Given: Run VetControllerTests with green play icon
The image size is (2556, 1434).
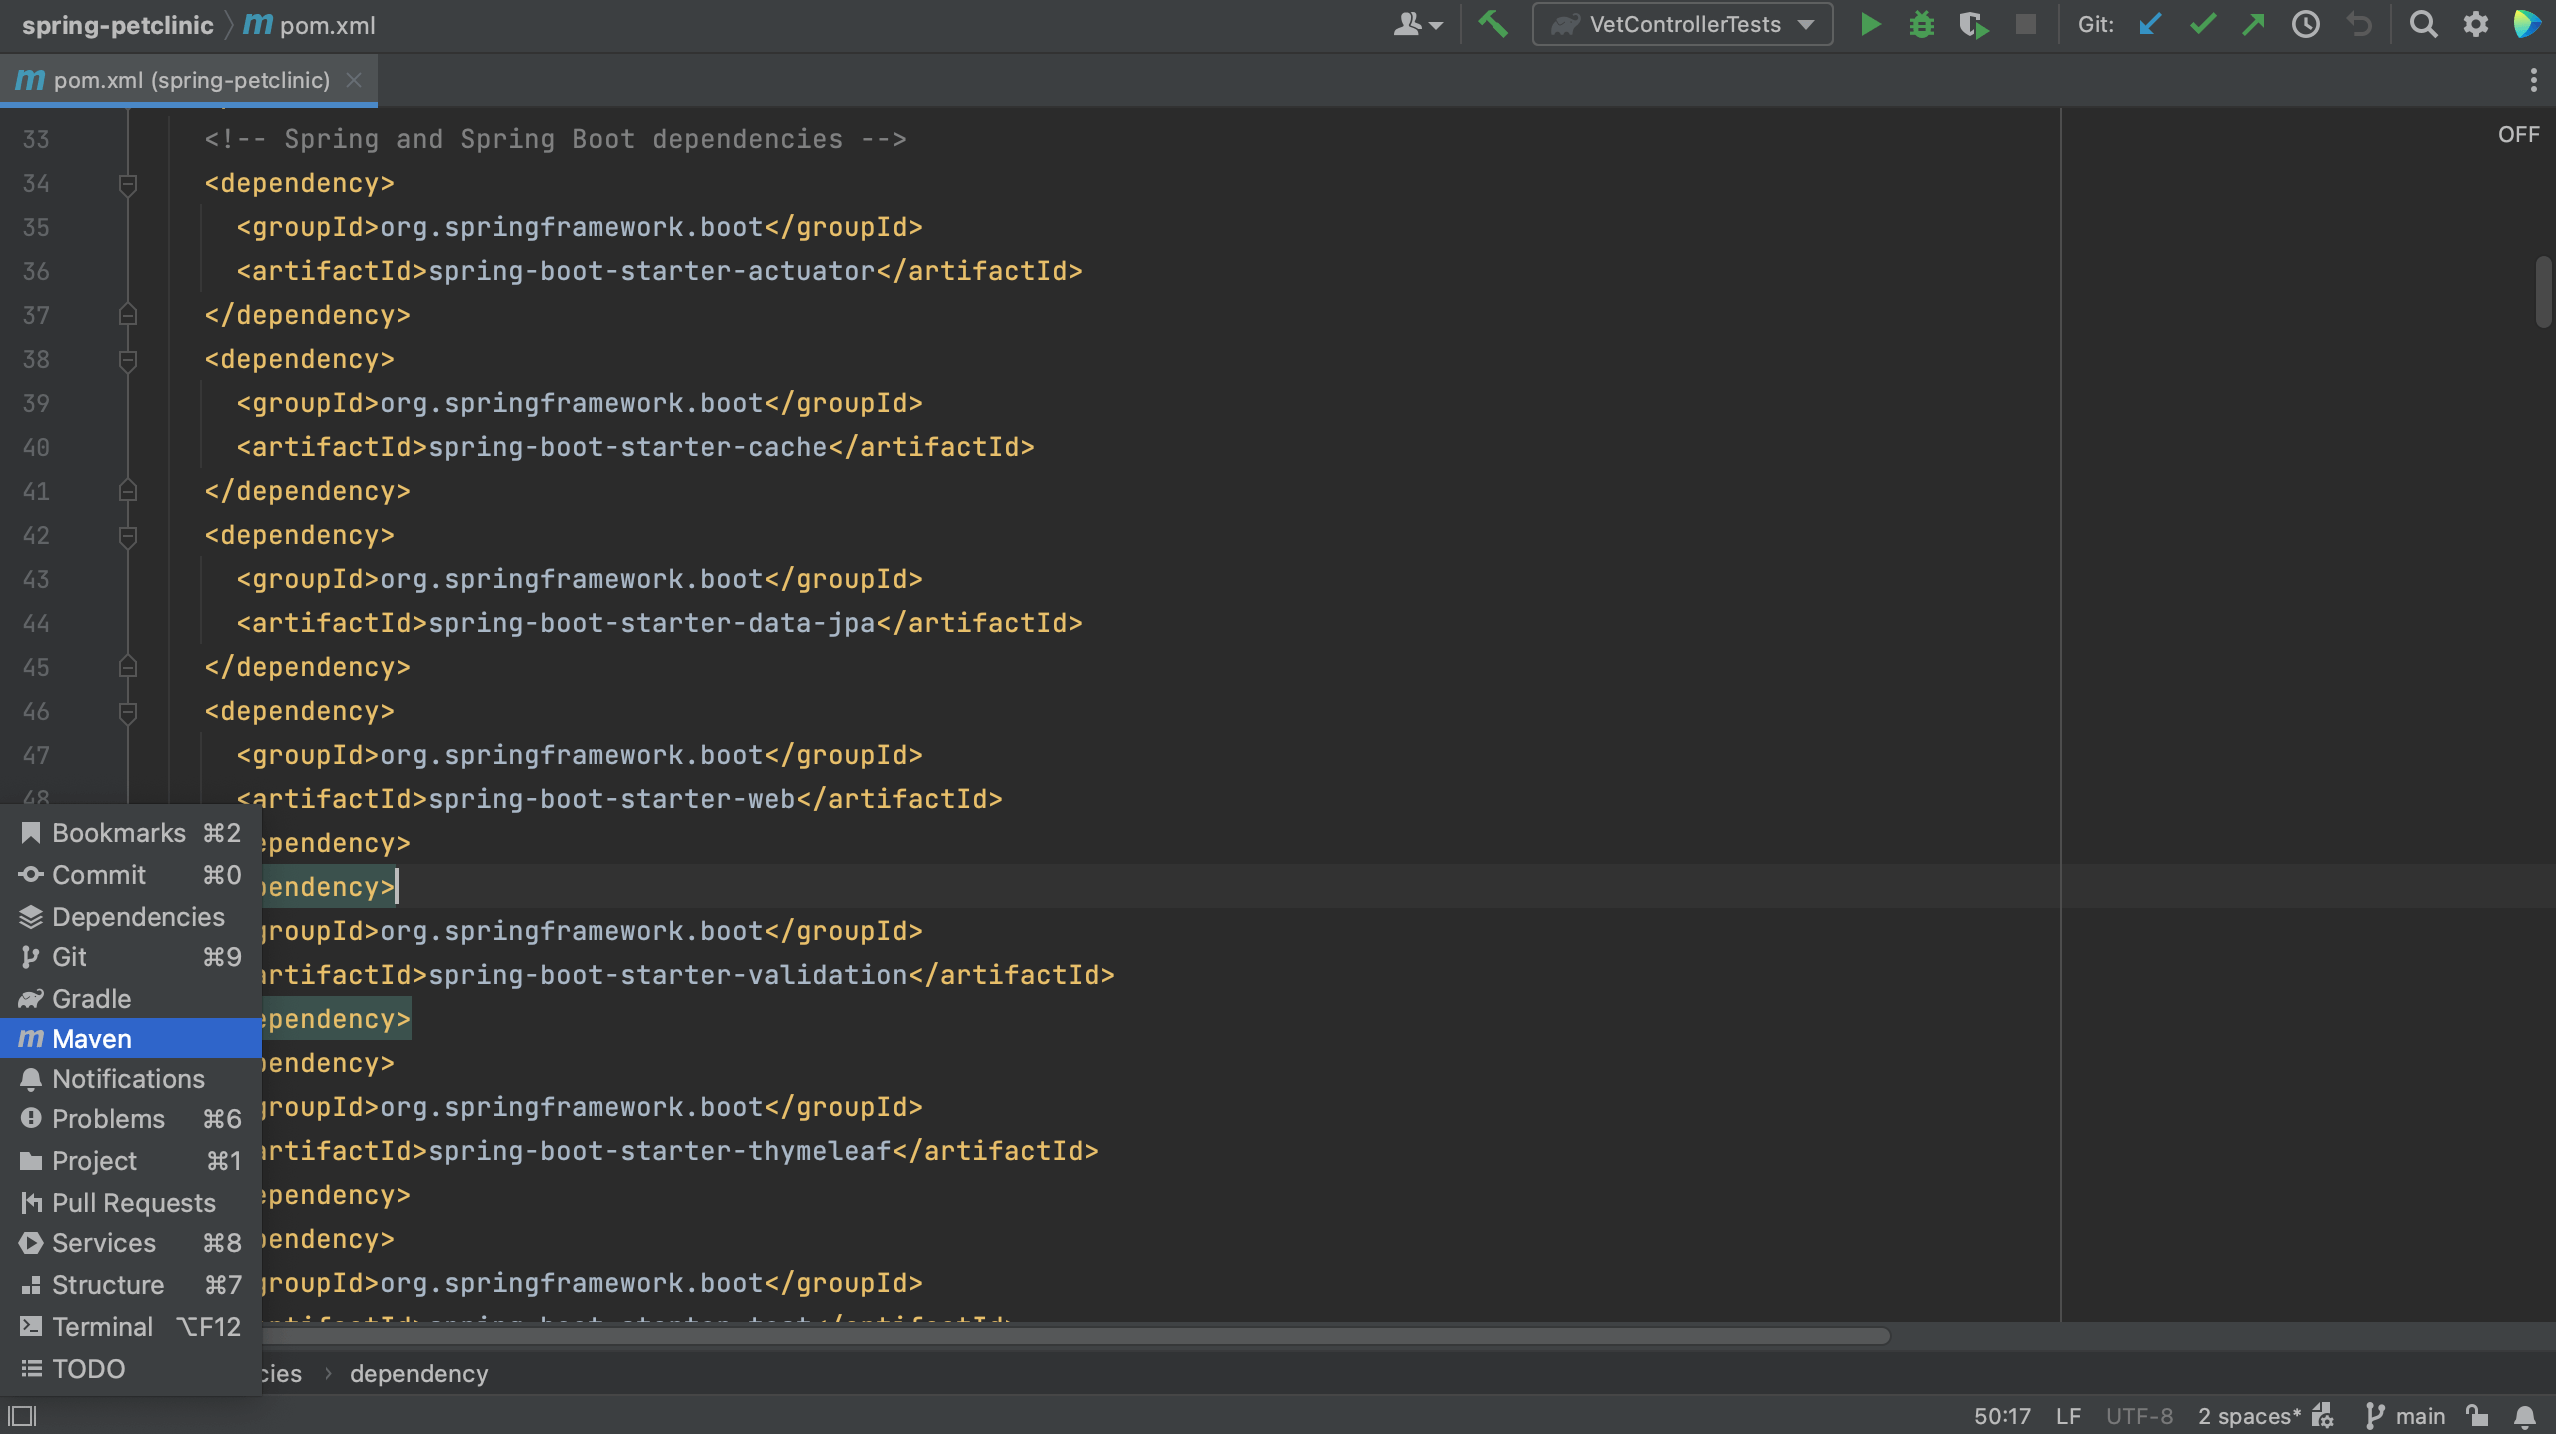Looking at the screenshot, I should [1870, 24].
